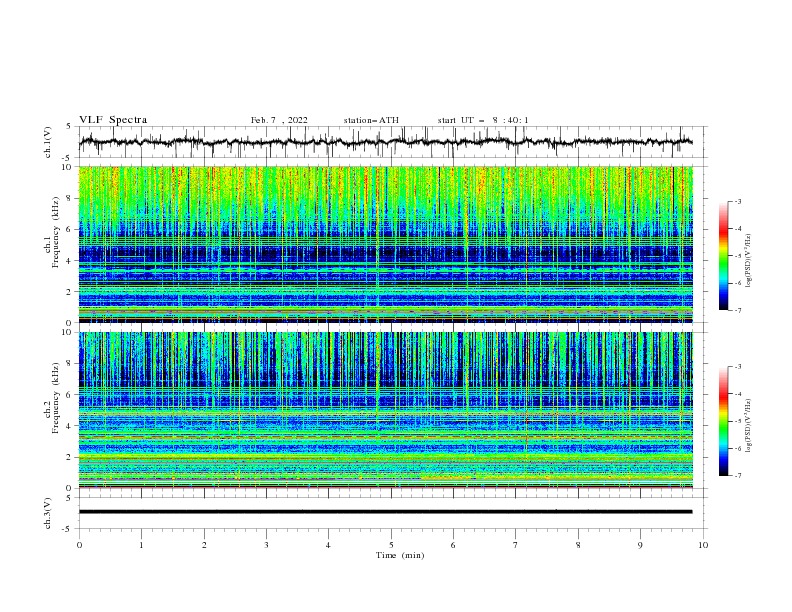Click the "10" tick on the time axis

[703, 545]
